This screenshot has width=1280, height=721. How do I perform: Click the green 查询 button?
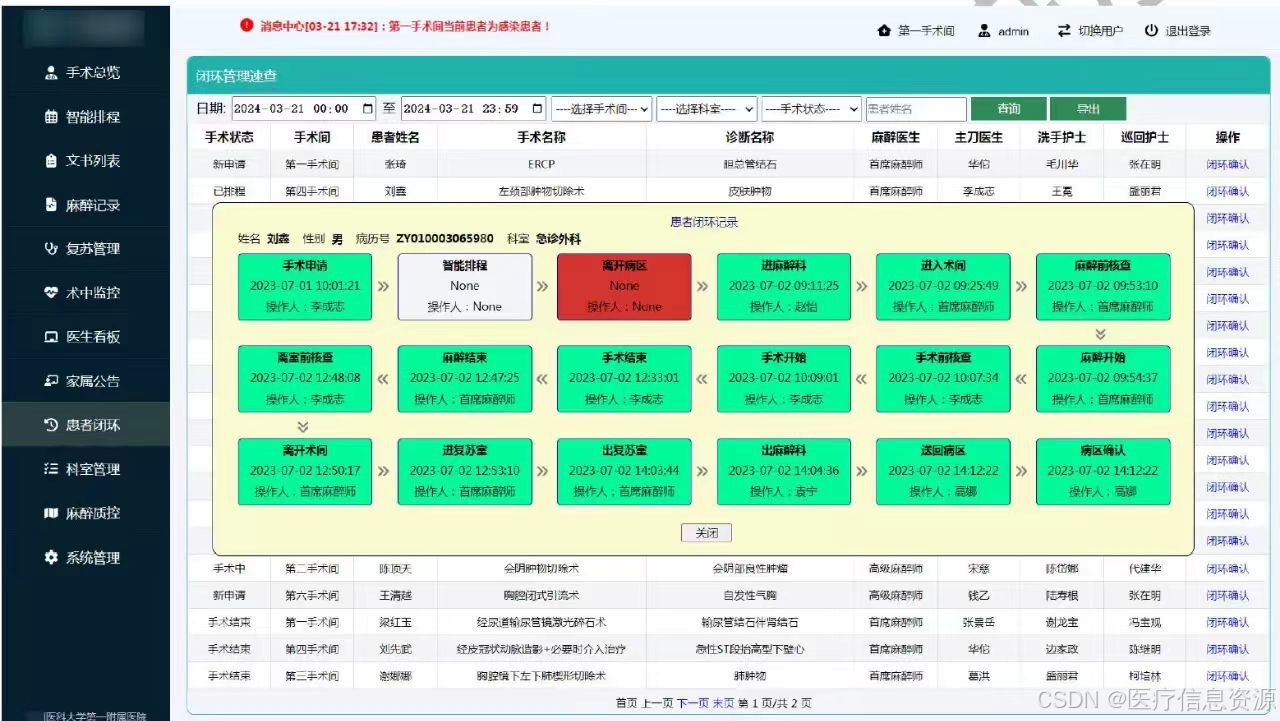(x=1008, y=109)
